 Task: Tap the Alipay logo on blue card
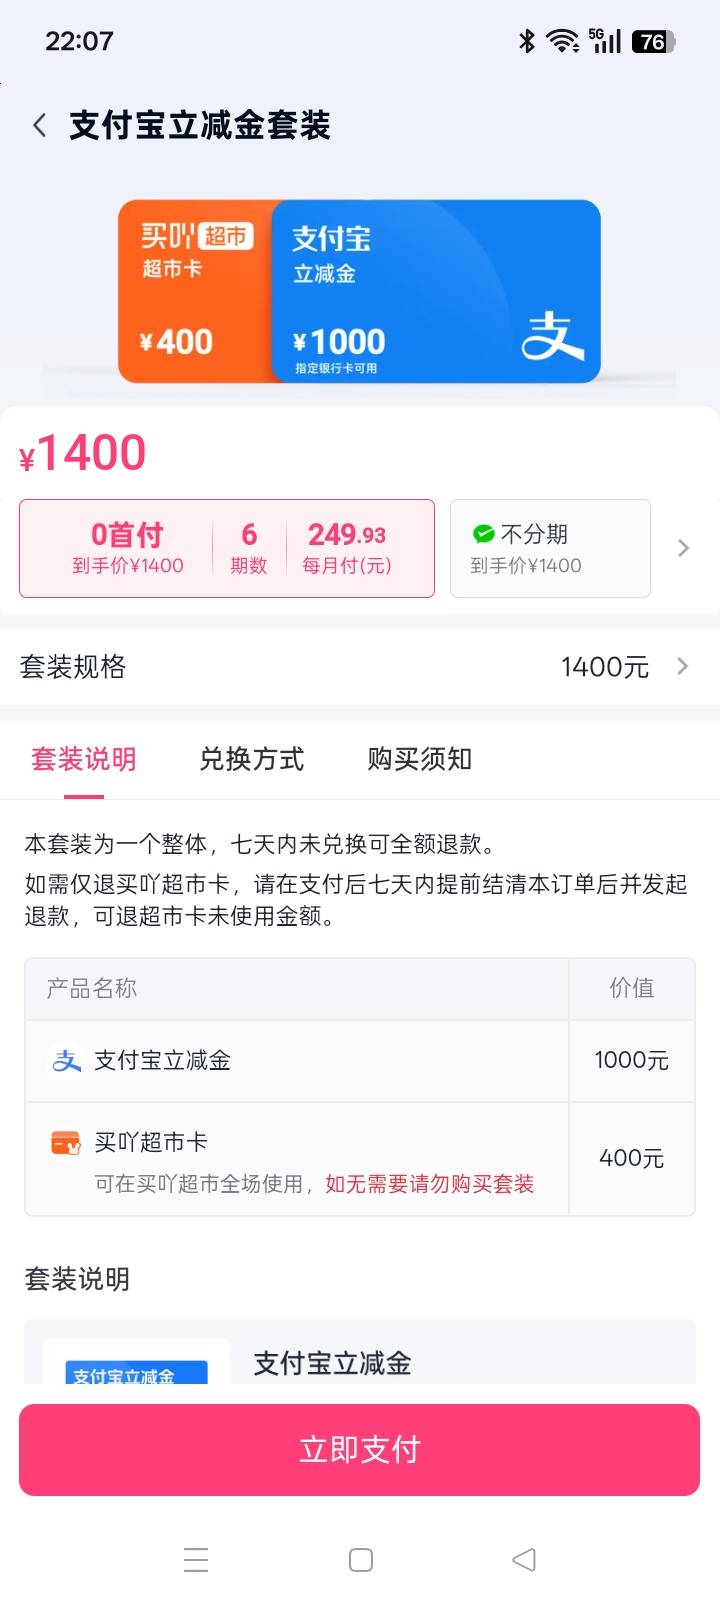pos(552,334)
